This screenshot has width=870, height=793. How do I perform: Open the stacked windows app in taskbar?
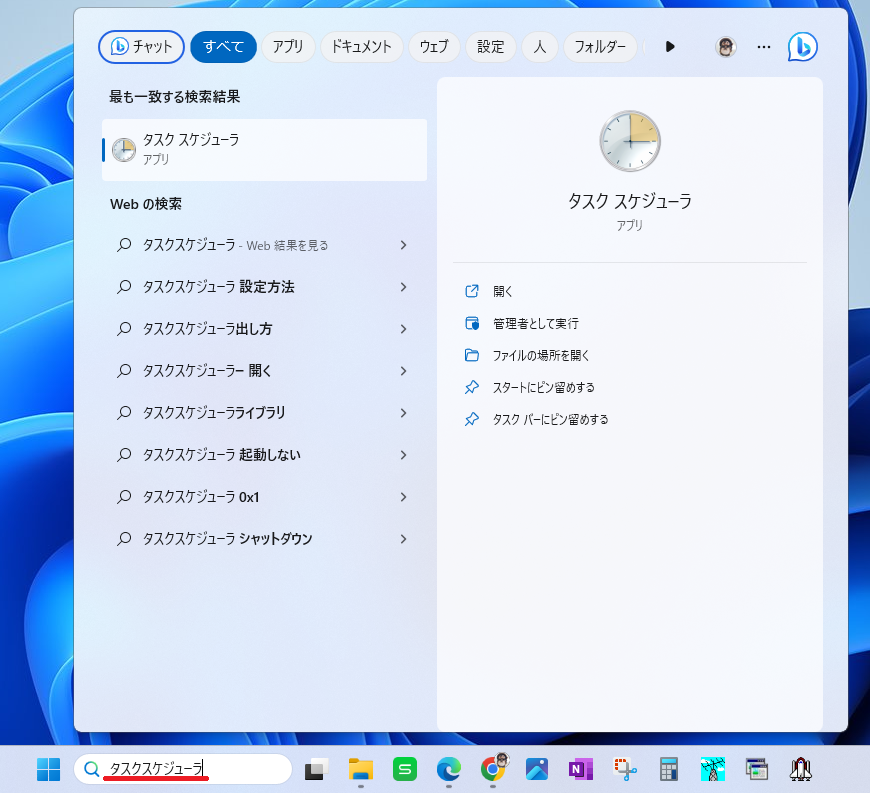[x=756, y=769]
